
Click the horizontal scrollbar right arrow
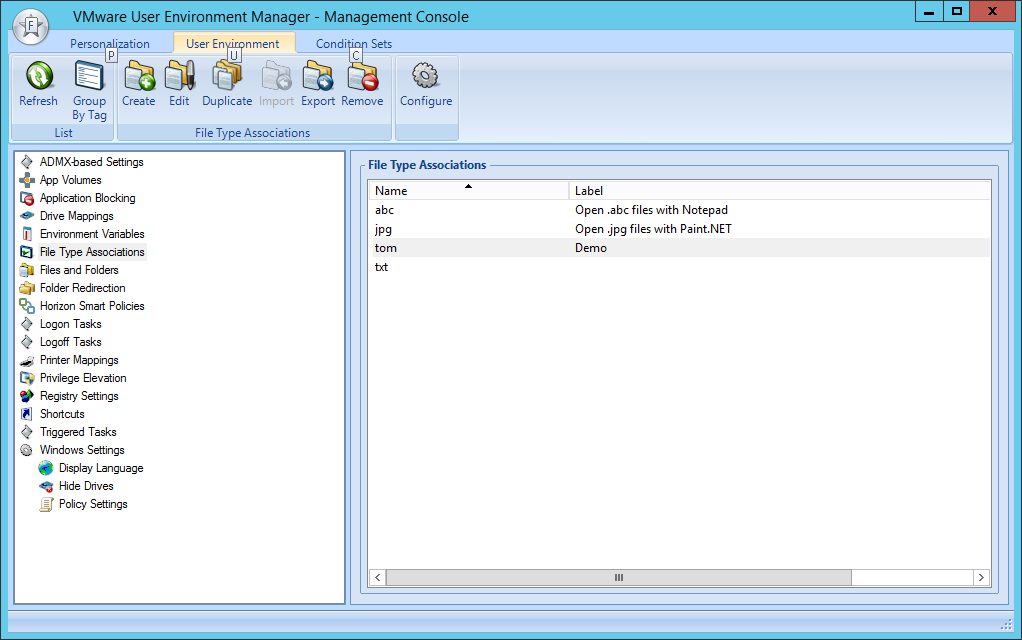(x=982, y=577)
